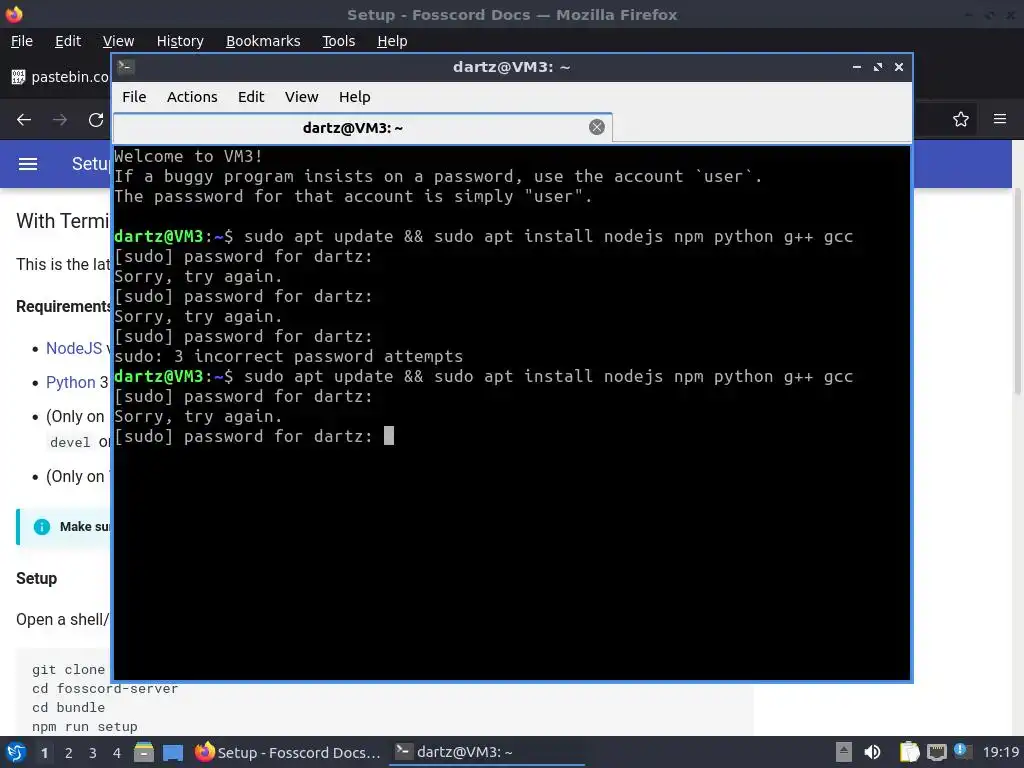The height and width of the screenshot is (768, 1024).
Task: Go back with the Firefox back arrow
Action: (24, 120)
